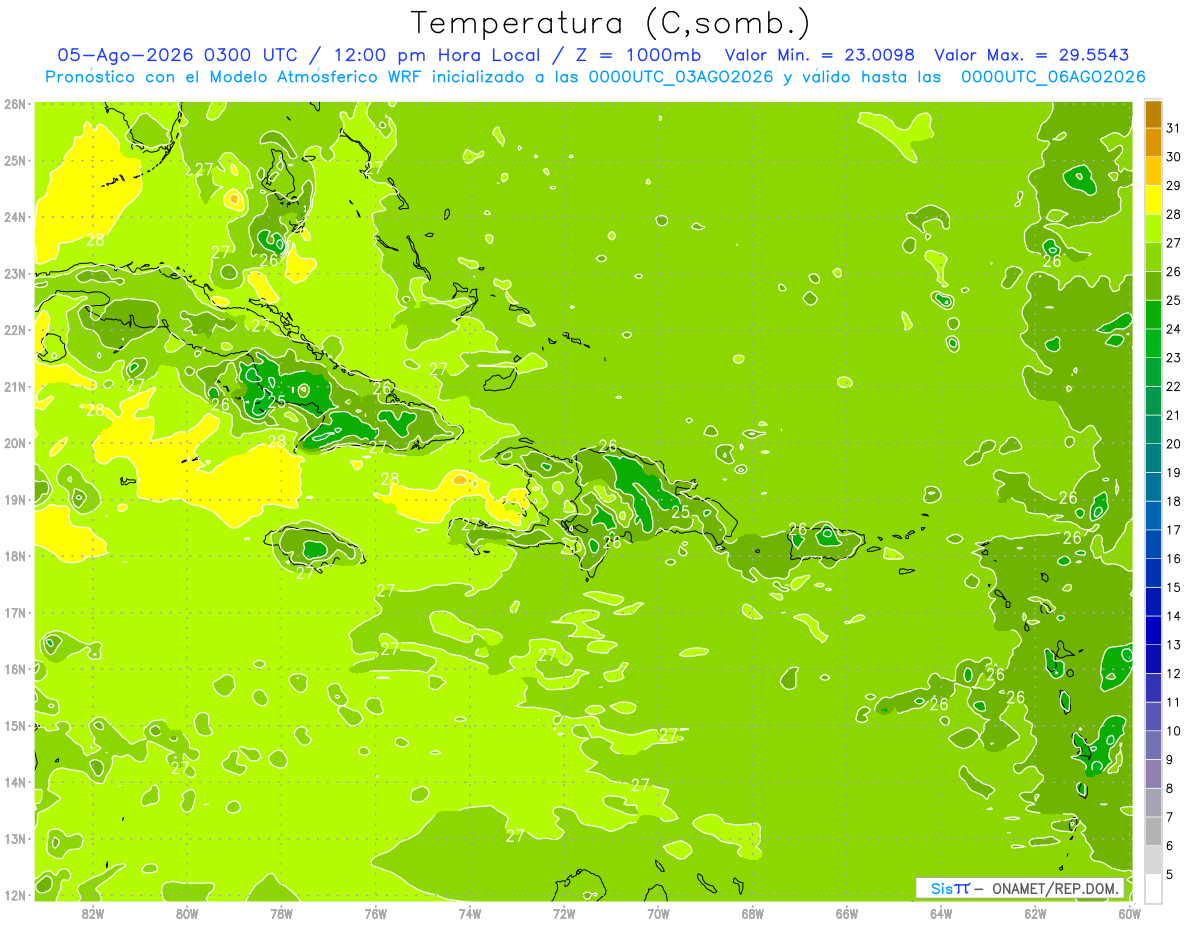Screen dimensions: 1200x927
Task: Click the "Valor Min. = 23.0098" readout
Action: point(820,55)
